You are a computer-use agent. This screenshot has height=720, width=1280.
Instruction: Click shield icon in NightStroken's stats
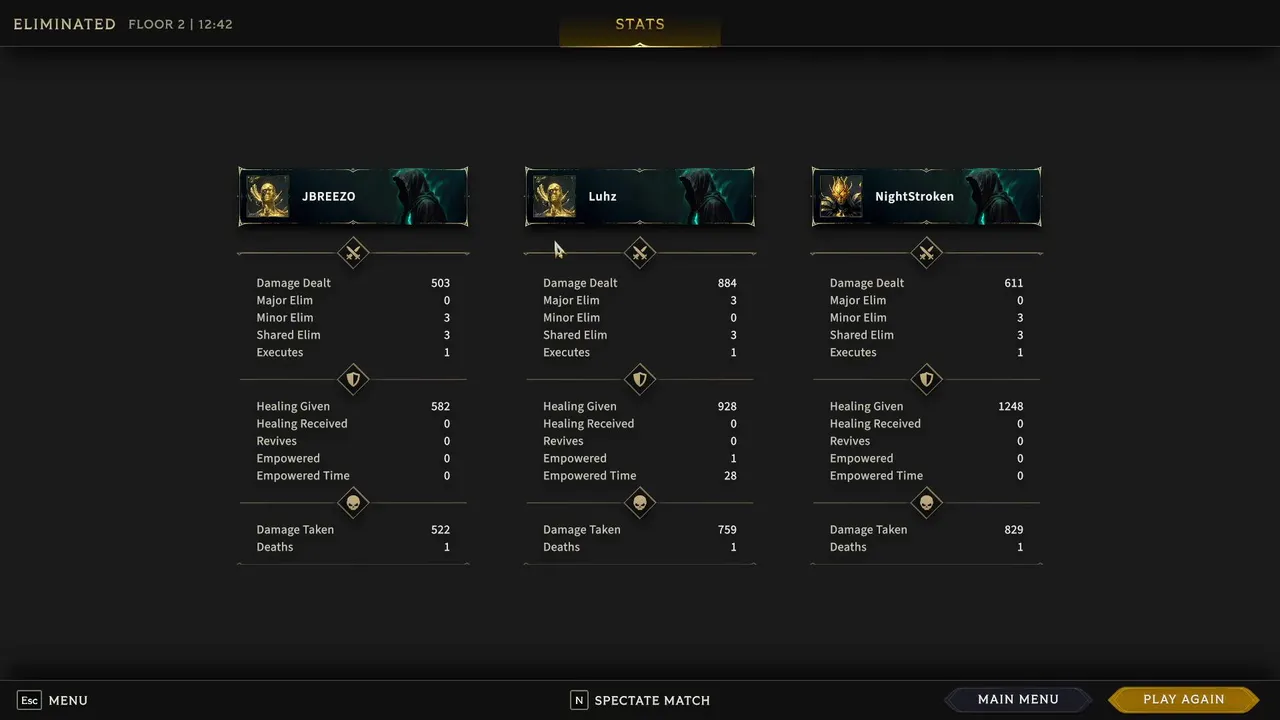coord(926,380)
